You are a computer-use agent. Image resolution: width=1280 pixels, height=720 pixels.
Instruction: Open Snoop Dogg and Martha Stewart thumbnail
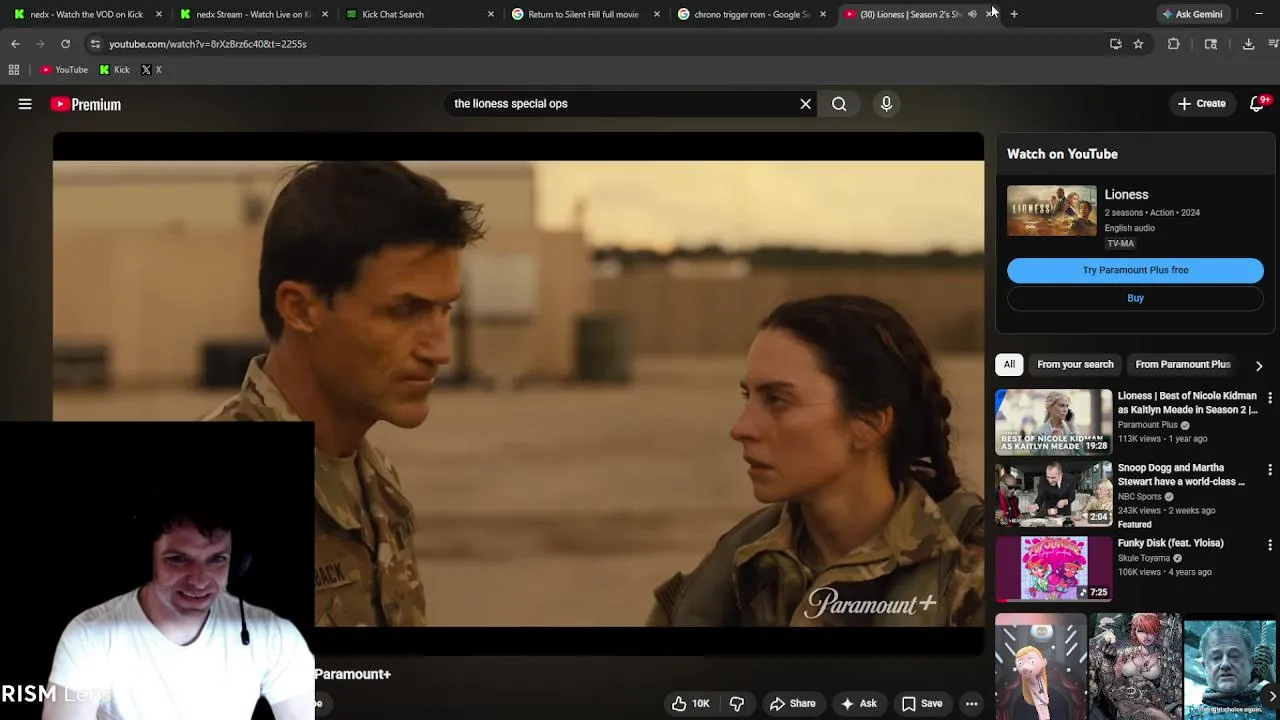[x=1053, y=494]
